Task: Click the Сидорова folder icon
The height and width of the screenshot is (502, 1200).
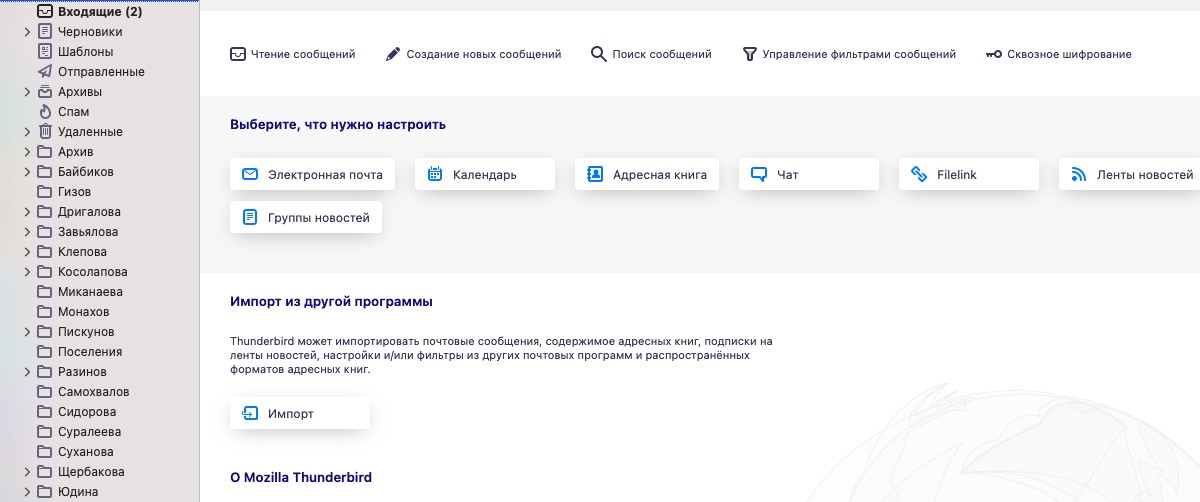Action: [45, 412]
